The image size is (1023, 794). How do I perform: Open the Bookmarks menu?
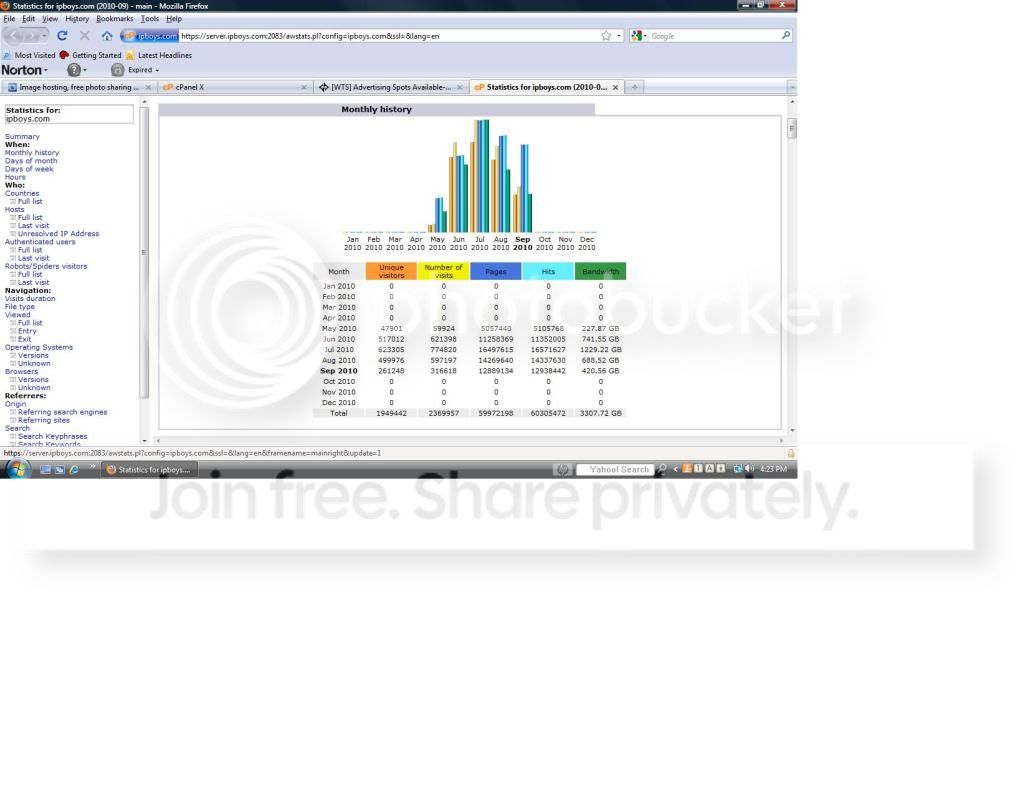point(115,19)
